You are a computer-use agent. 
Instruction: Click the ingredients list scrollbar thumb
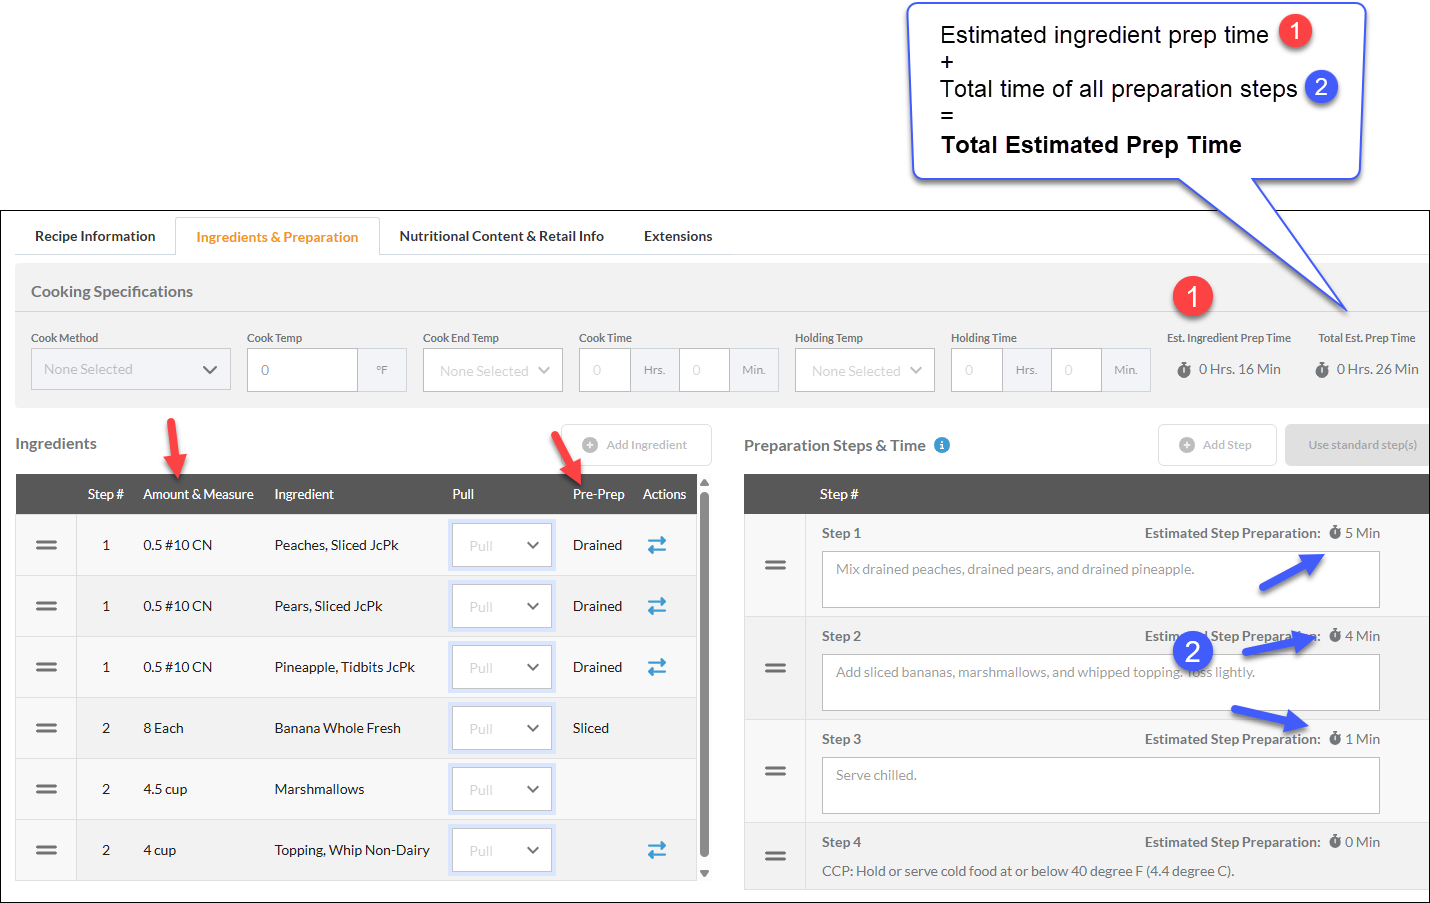pyautogui.click(x=704, y=674)
